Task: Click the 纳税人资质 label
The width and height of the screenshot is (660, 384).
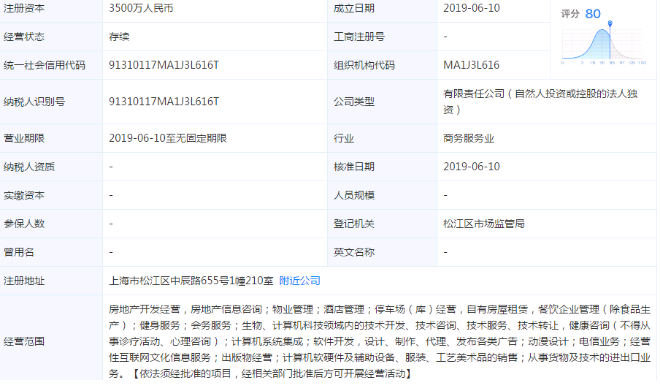Action: 29,167
